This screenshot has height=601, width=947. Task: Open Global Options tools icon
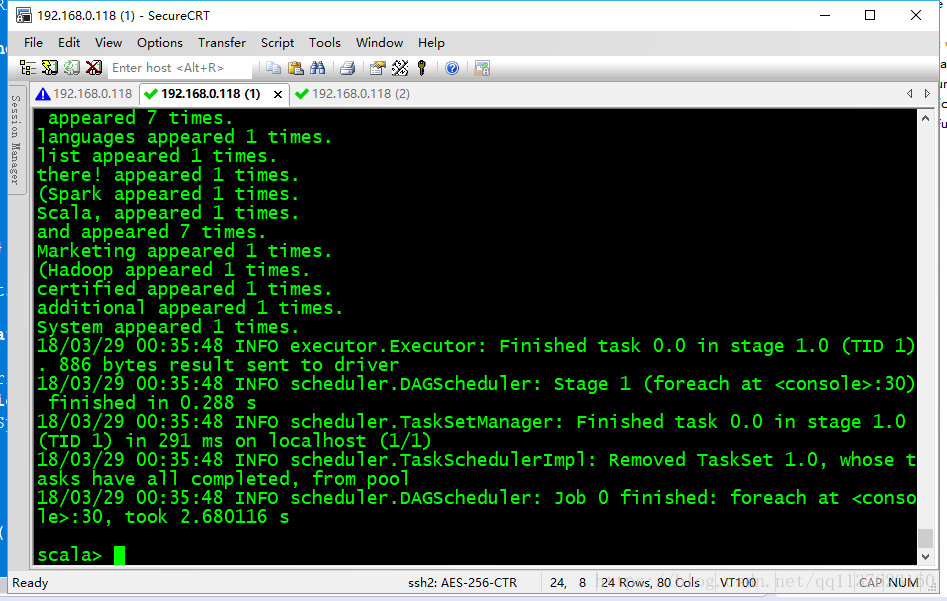coord(400,68)
